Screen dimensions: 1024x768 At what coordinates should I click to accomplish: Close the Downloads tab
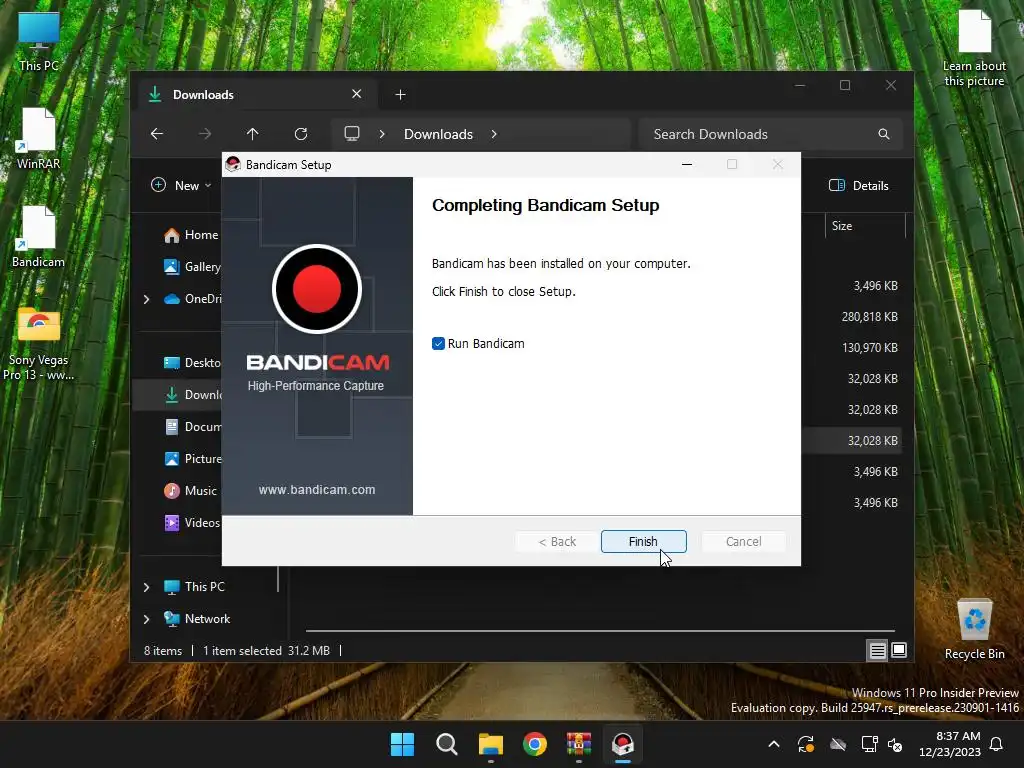click(357, 94)
